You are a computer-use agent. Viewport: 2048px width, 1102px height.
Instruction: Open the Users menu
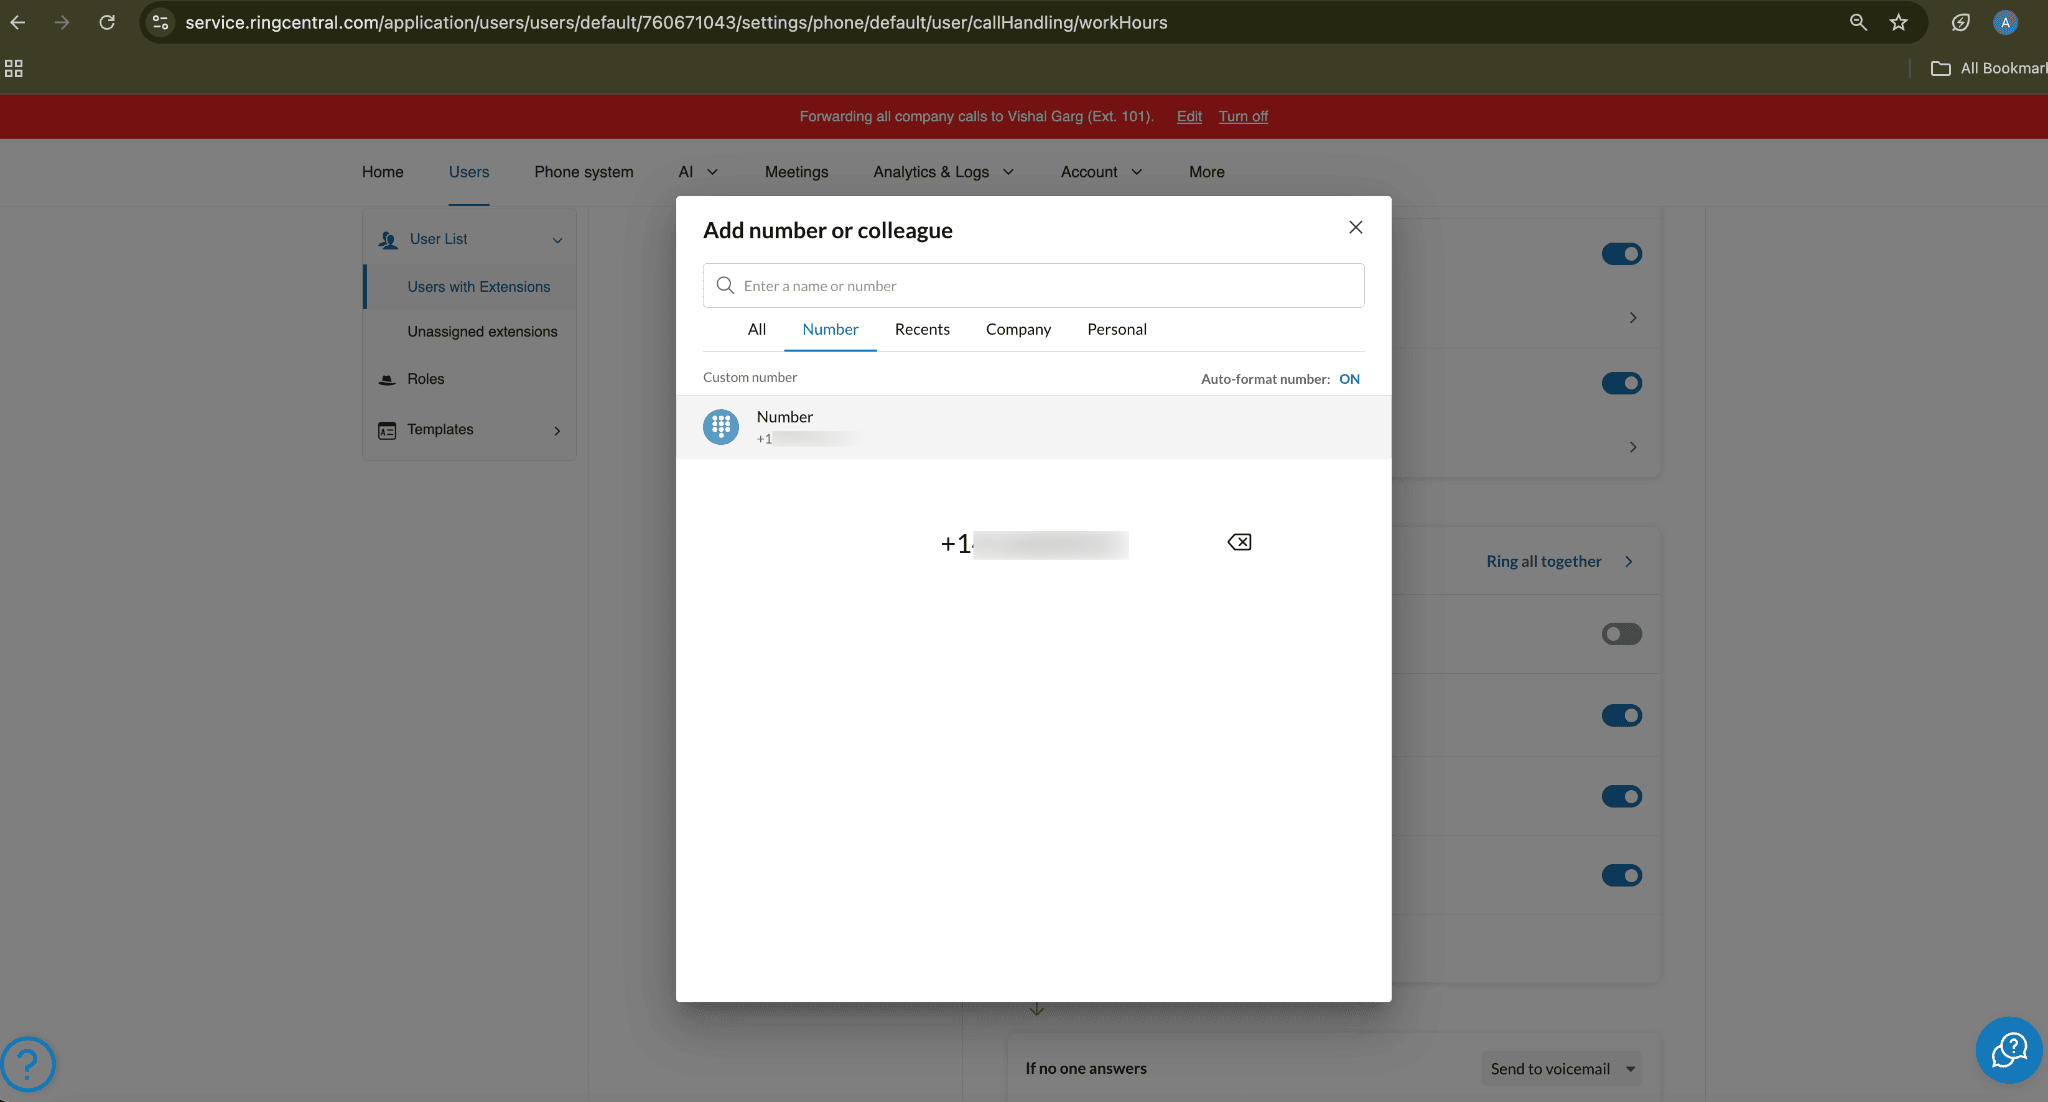[x=469, y=172]
